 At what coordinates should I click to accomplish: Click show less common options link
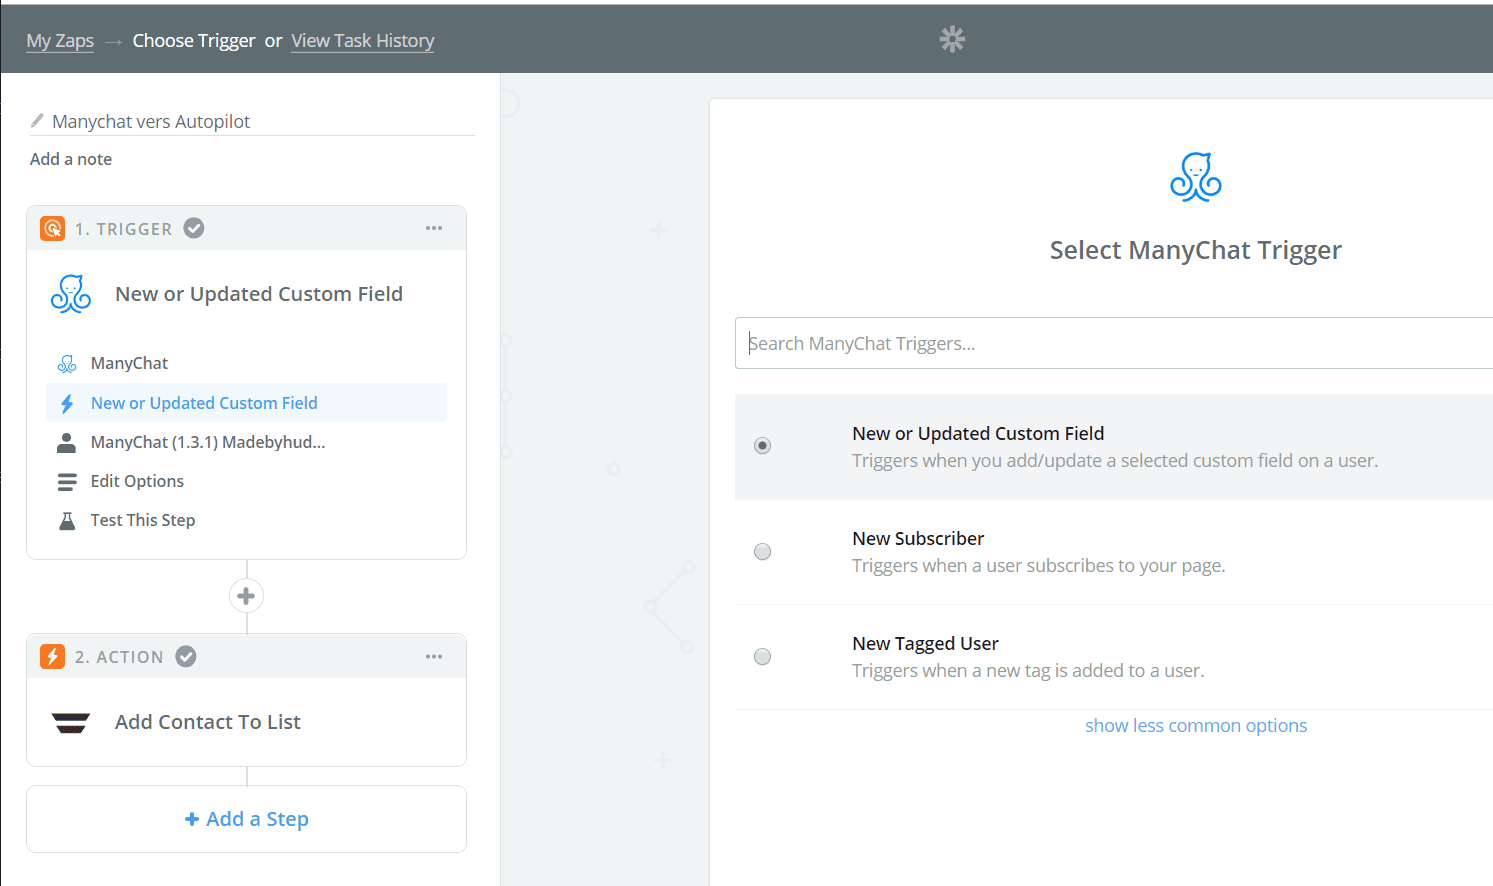(1196, 726)
